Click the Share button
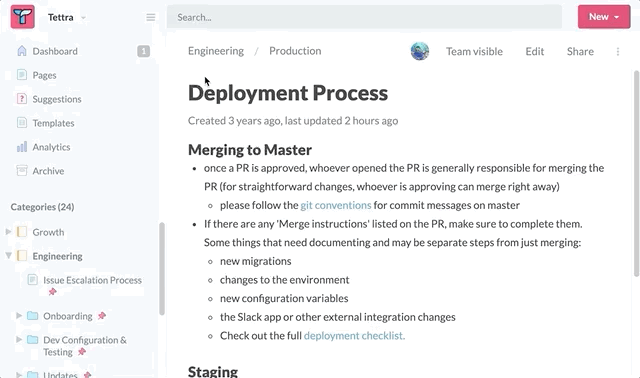The image size is (640, 378). 580,51
